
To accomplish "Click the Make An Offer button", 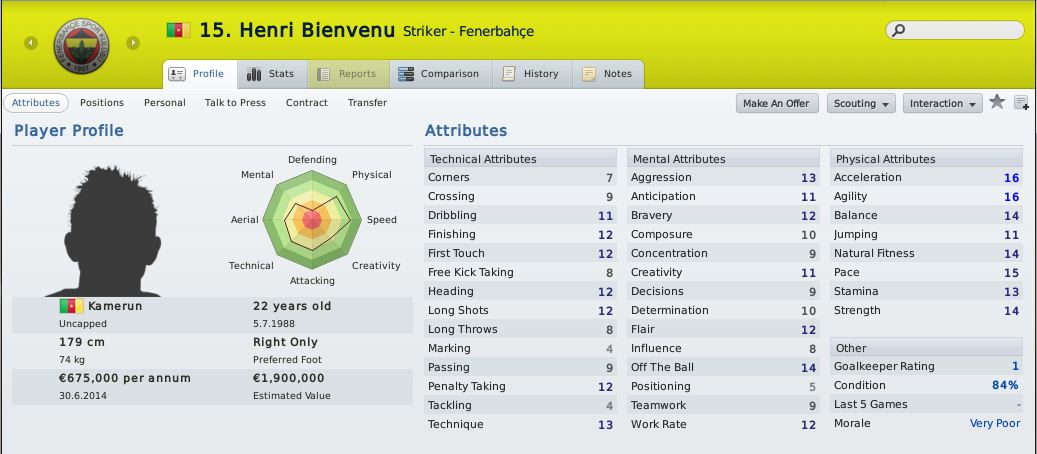I will (x=777, y=103).
